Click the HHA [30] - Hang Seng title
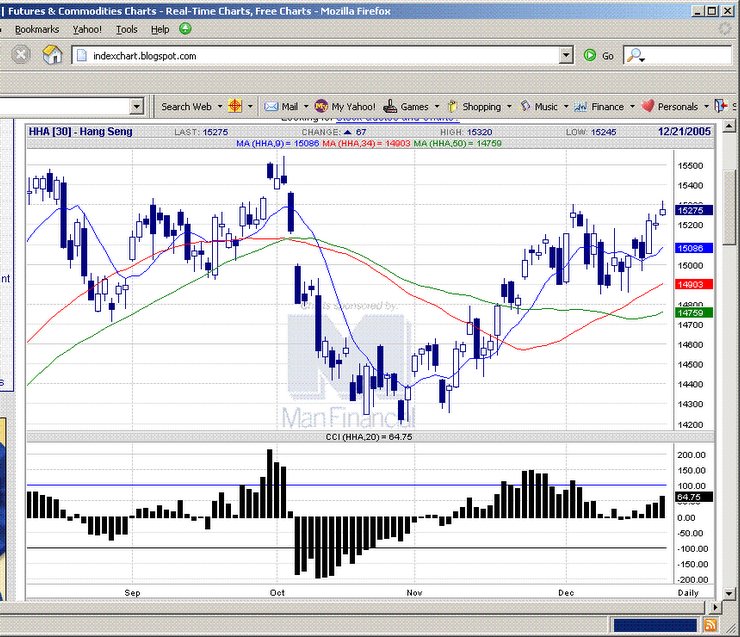Image resolution: width=740 pixels, height=637 pixels. pyautogui.click(x=81, y=132)
